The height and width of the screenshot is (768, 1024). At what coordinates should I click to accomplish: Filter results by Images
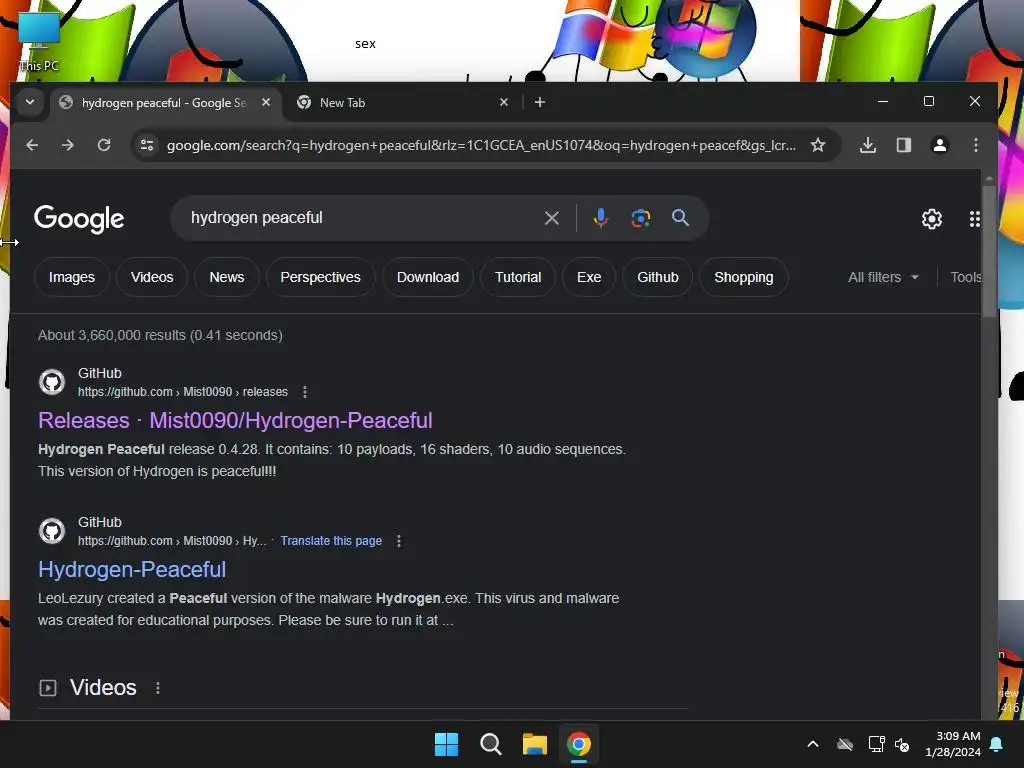pyautogui.click(x=72, y=278)
